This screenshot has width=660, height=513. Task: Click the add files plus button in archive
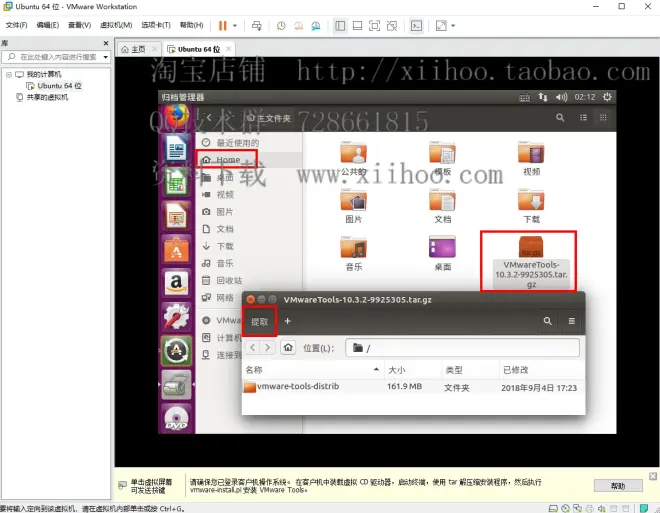[287, 321]
